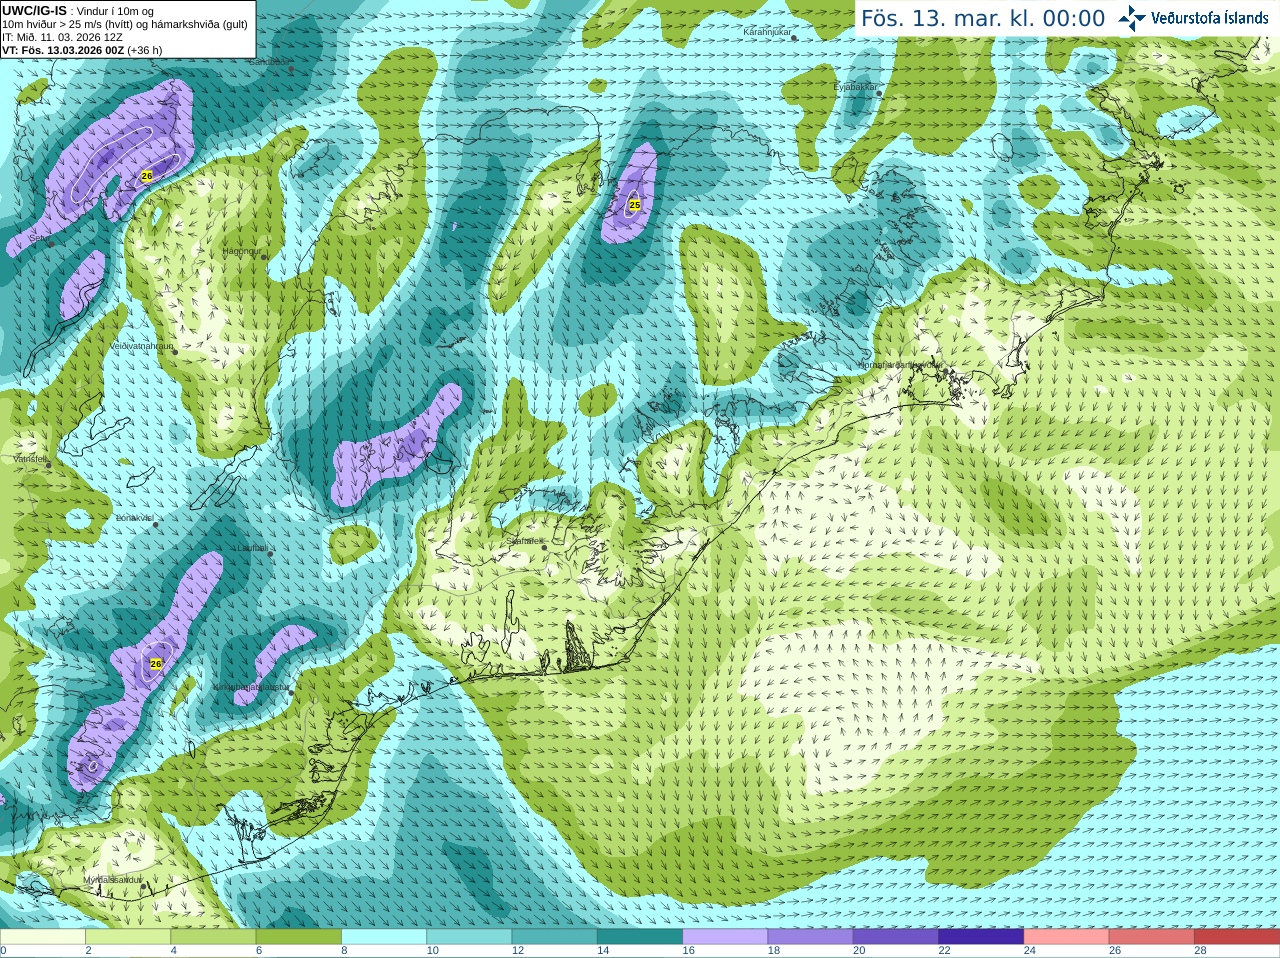Click the Eyjabakkar place label

[x=855, y=87]
